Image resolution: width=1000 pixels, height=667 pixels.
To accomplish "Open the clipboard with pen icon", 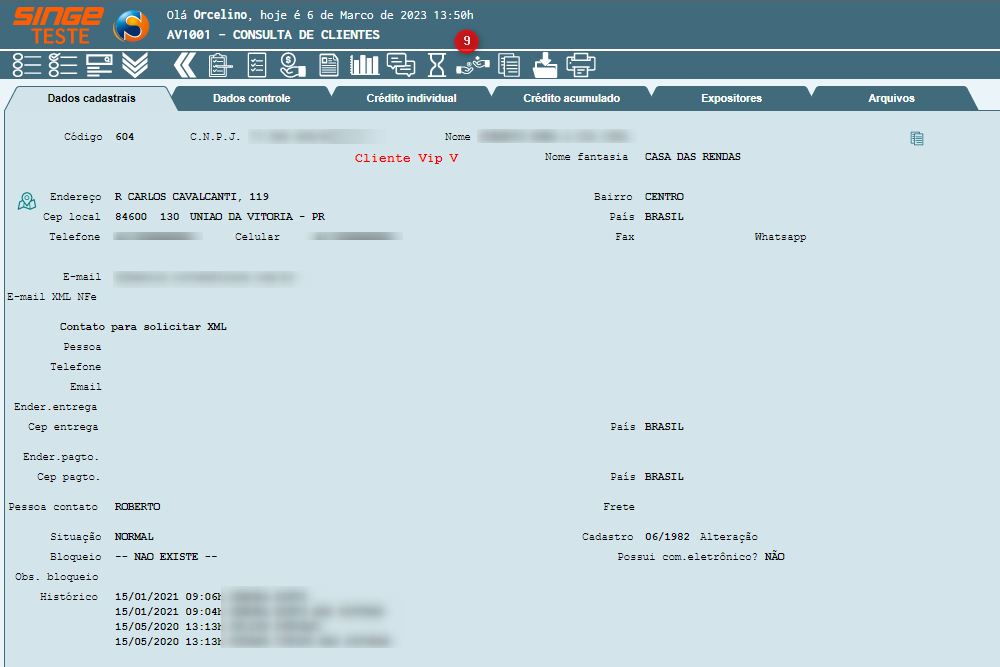I will pyautogui.click(x=220, y=66).
